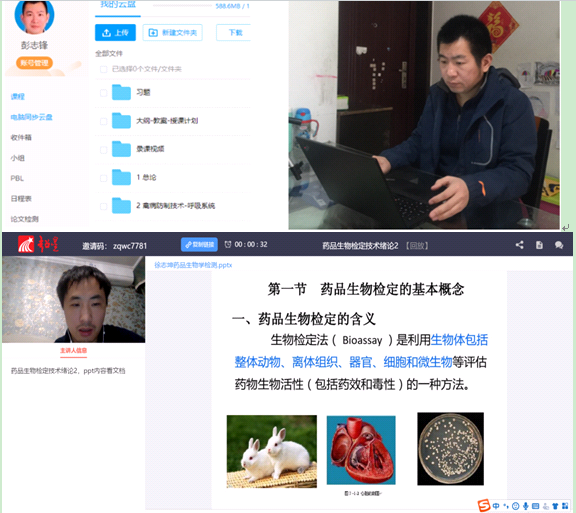Open Sogou soft keyboard icon
The image size is (576, 513).
[x=535, y=506]
